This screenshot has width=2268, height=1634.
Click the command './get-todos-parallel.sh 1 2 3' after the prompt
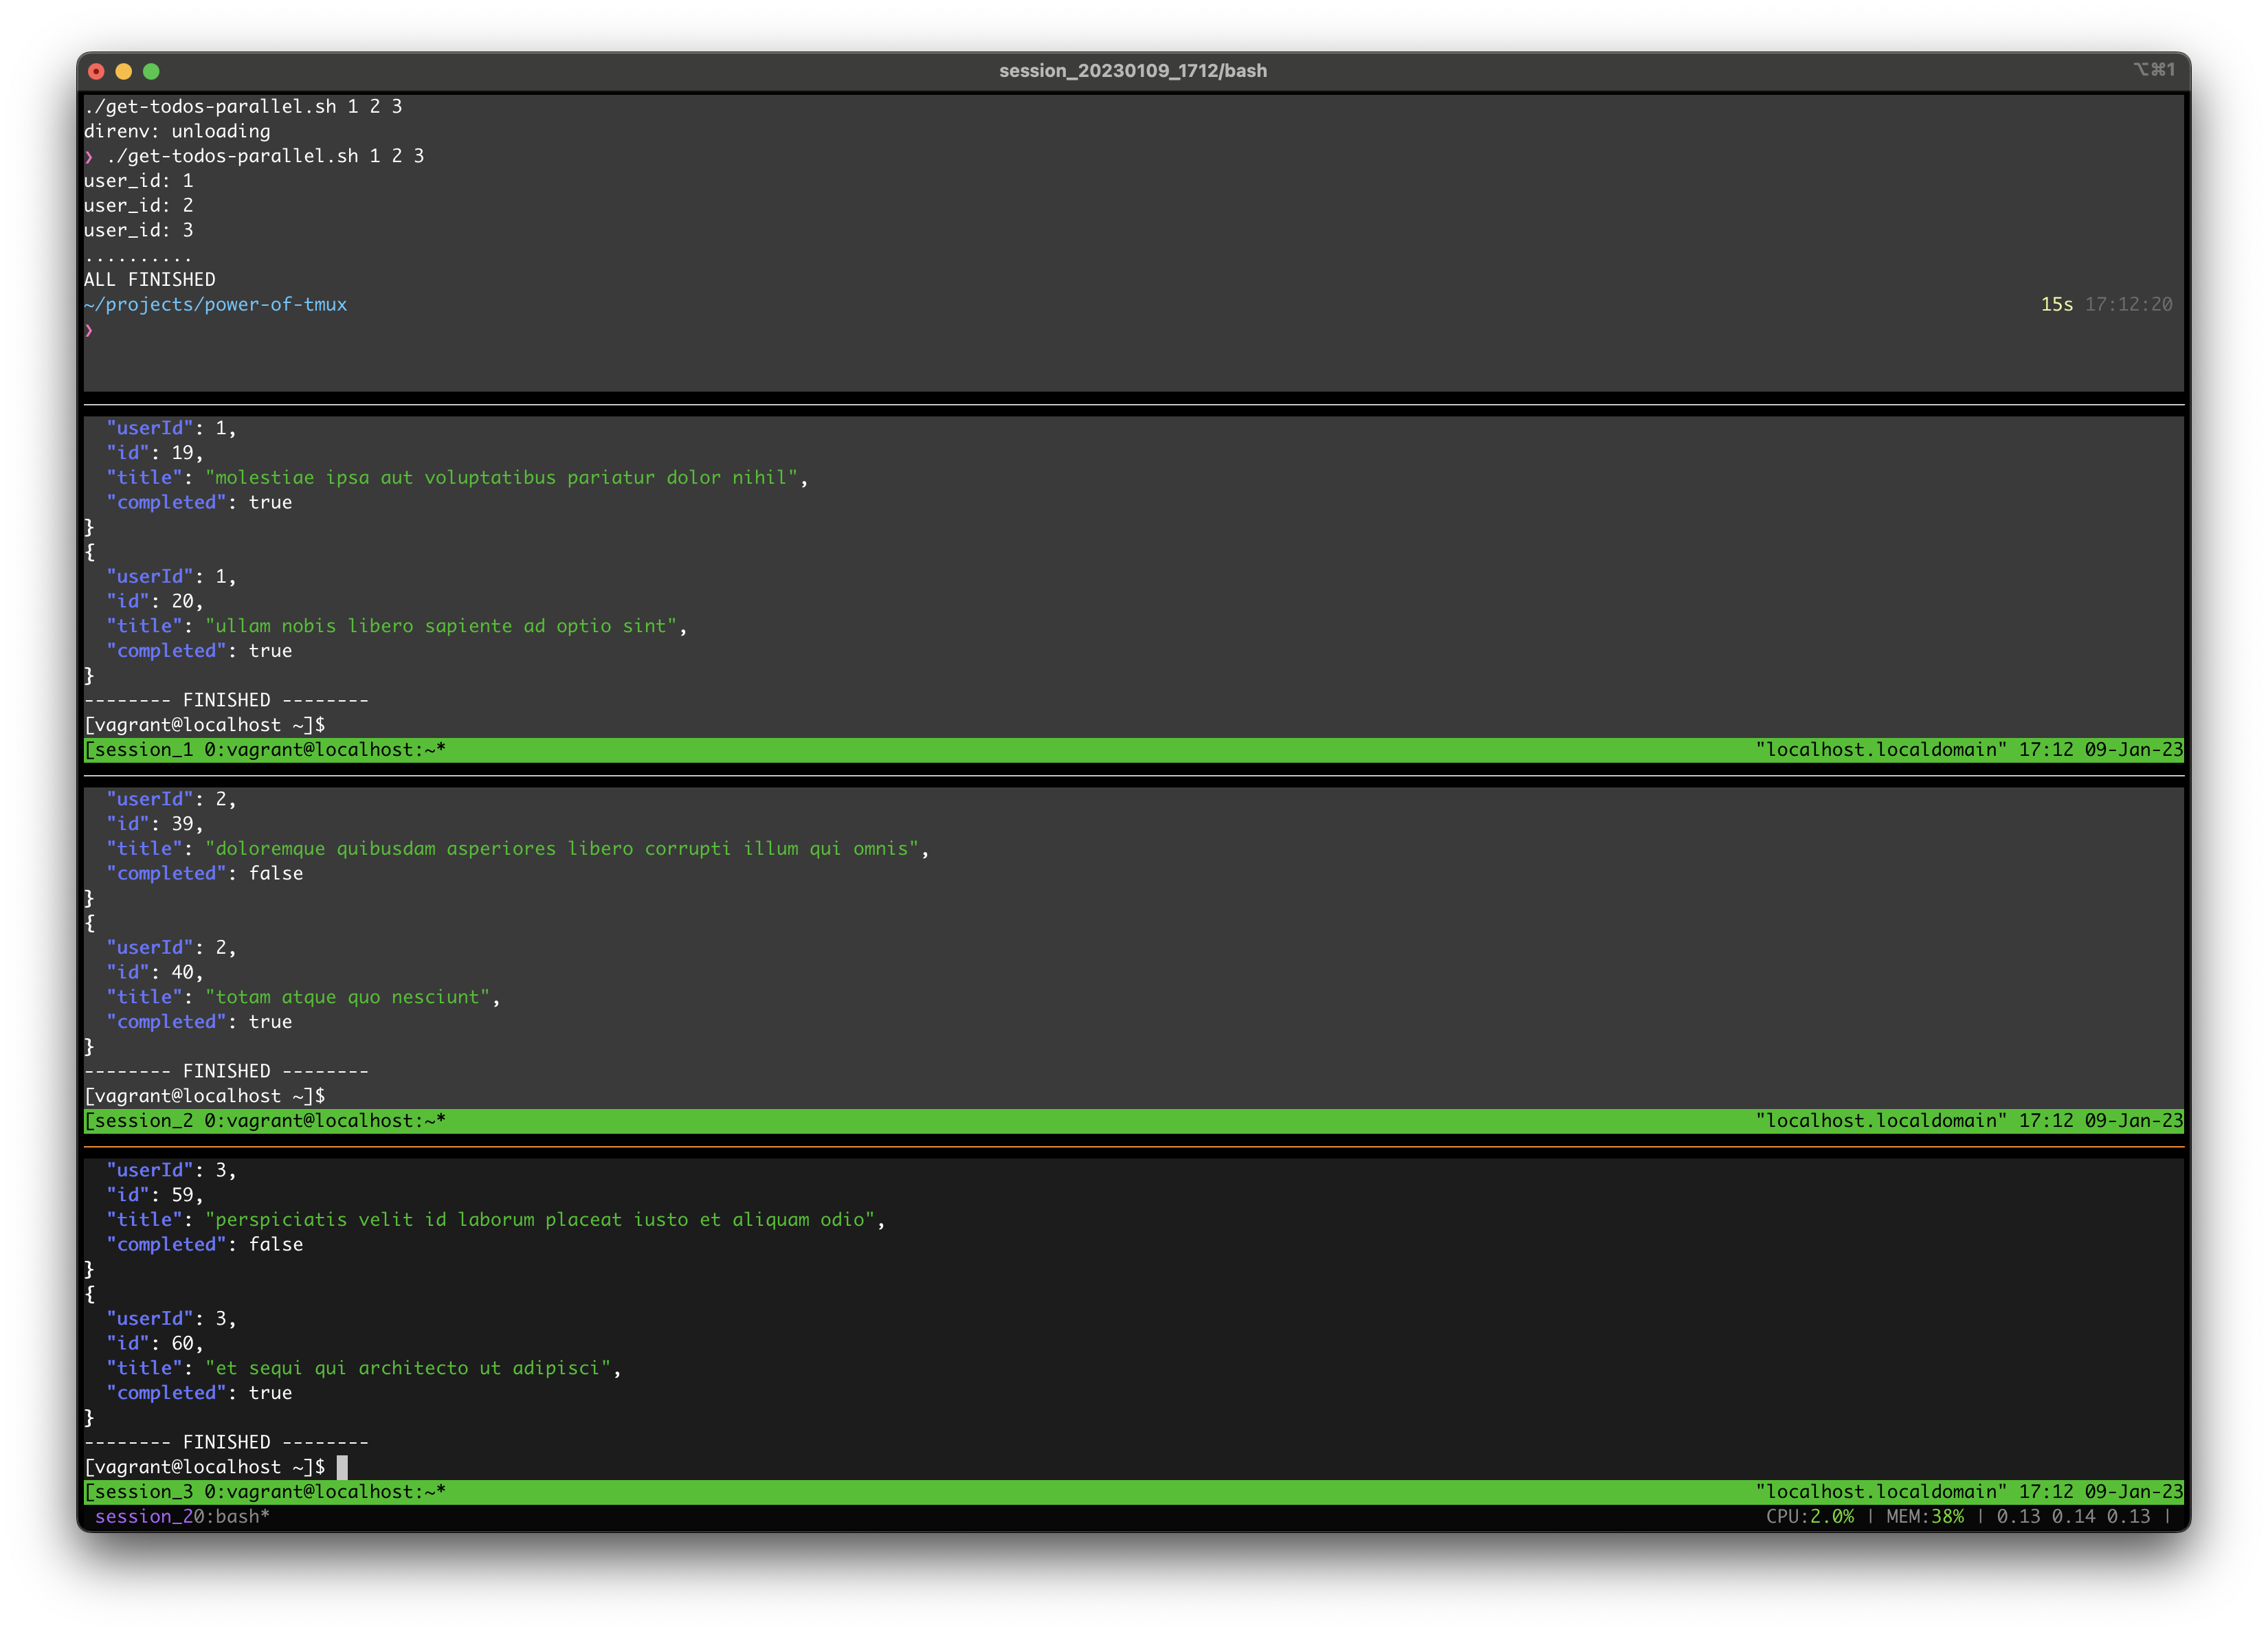(x=265, y=156)
